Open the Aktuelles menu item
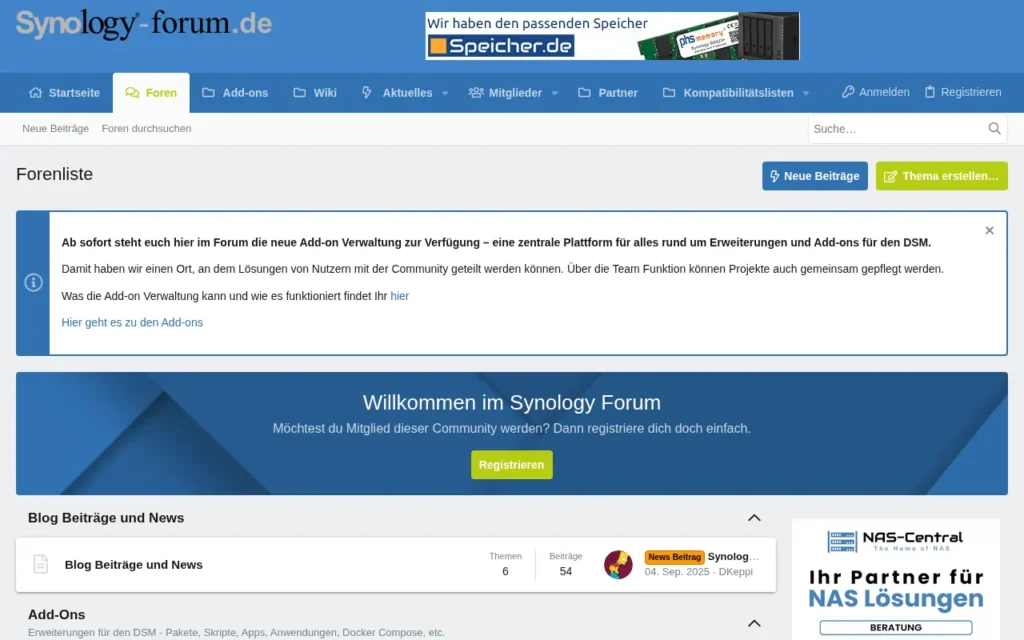Image resolution: width=1024 pixels, height=640 pixels. click(397, 93)
